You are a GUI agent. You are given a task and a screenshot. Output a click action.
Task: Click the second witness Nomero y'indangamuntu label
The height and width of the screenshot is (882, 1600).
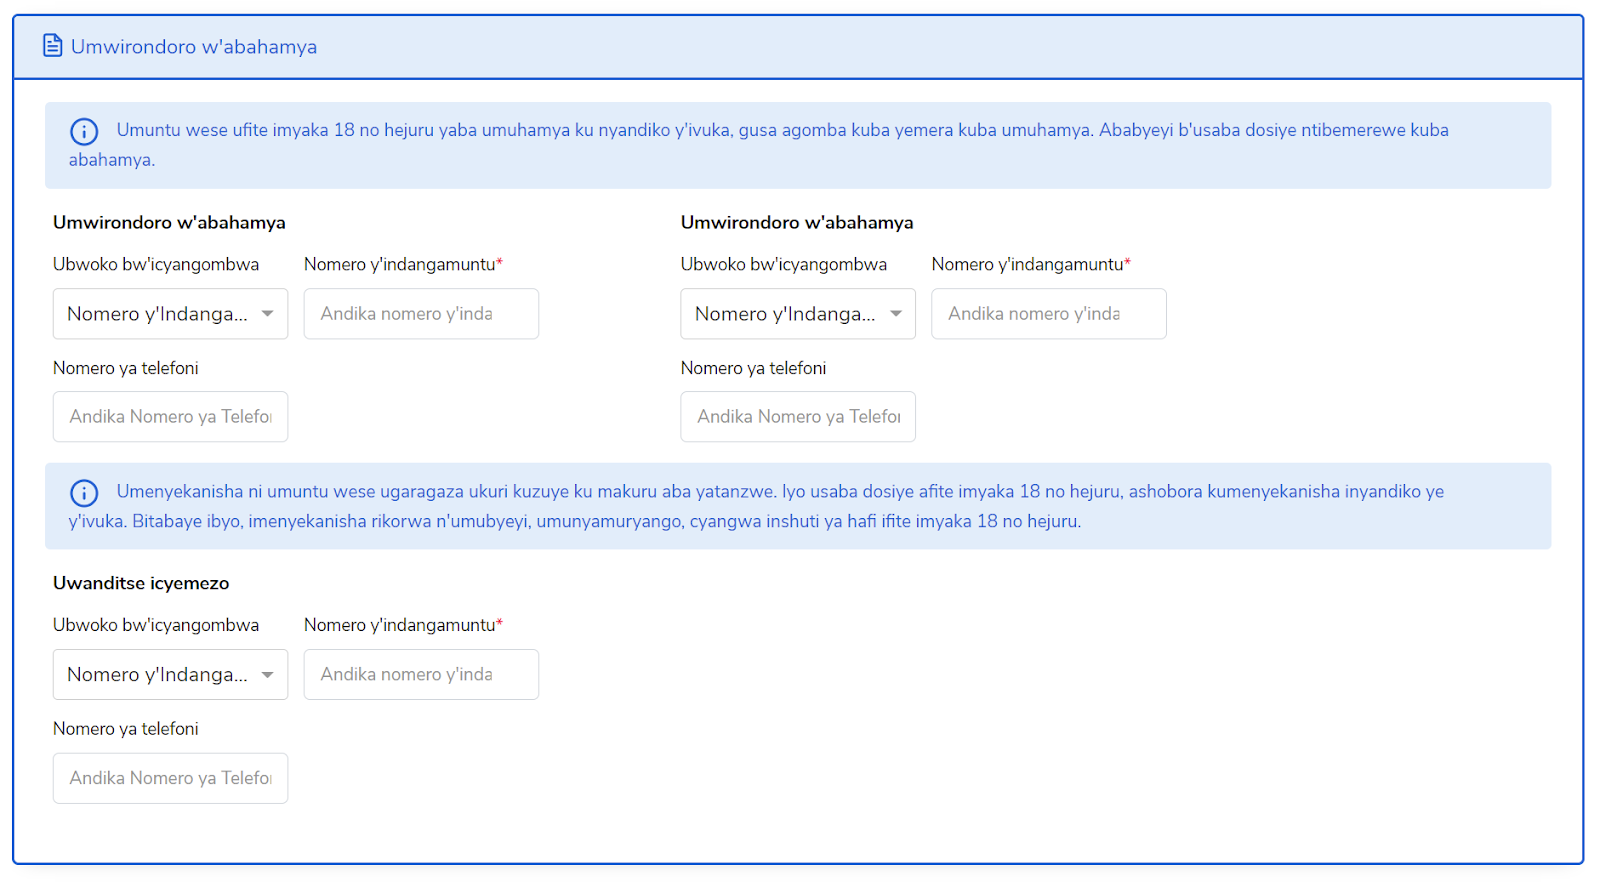(1031, 264)
